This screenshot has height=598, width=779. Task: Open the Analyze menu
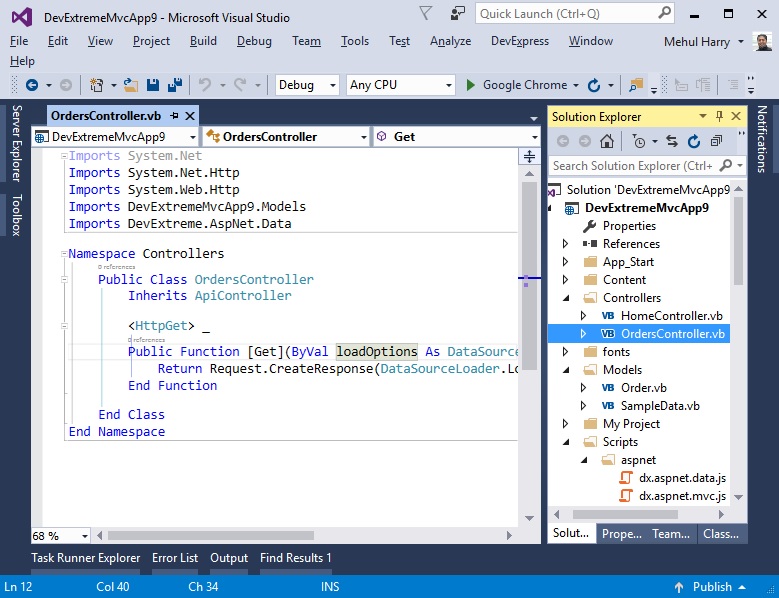tap(451, 41)
